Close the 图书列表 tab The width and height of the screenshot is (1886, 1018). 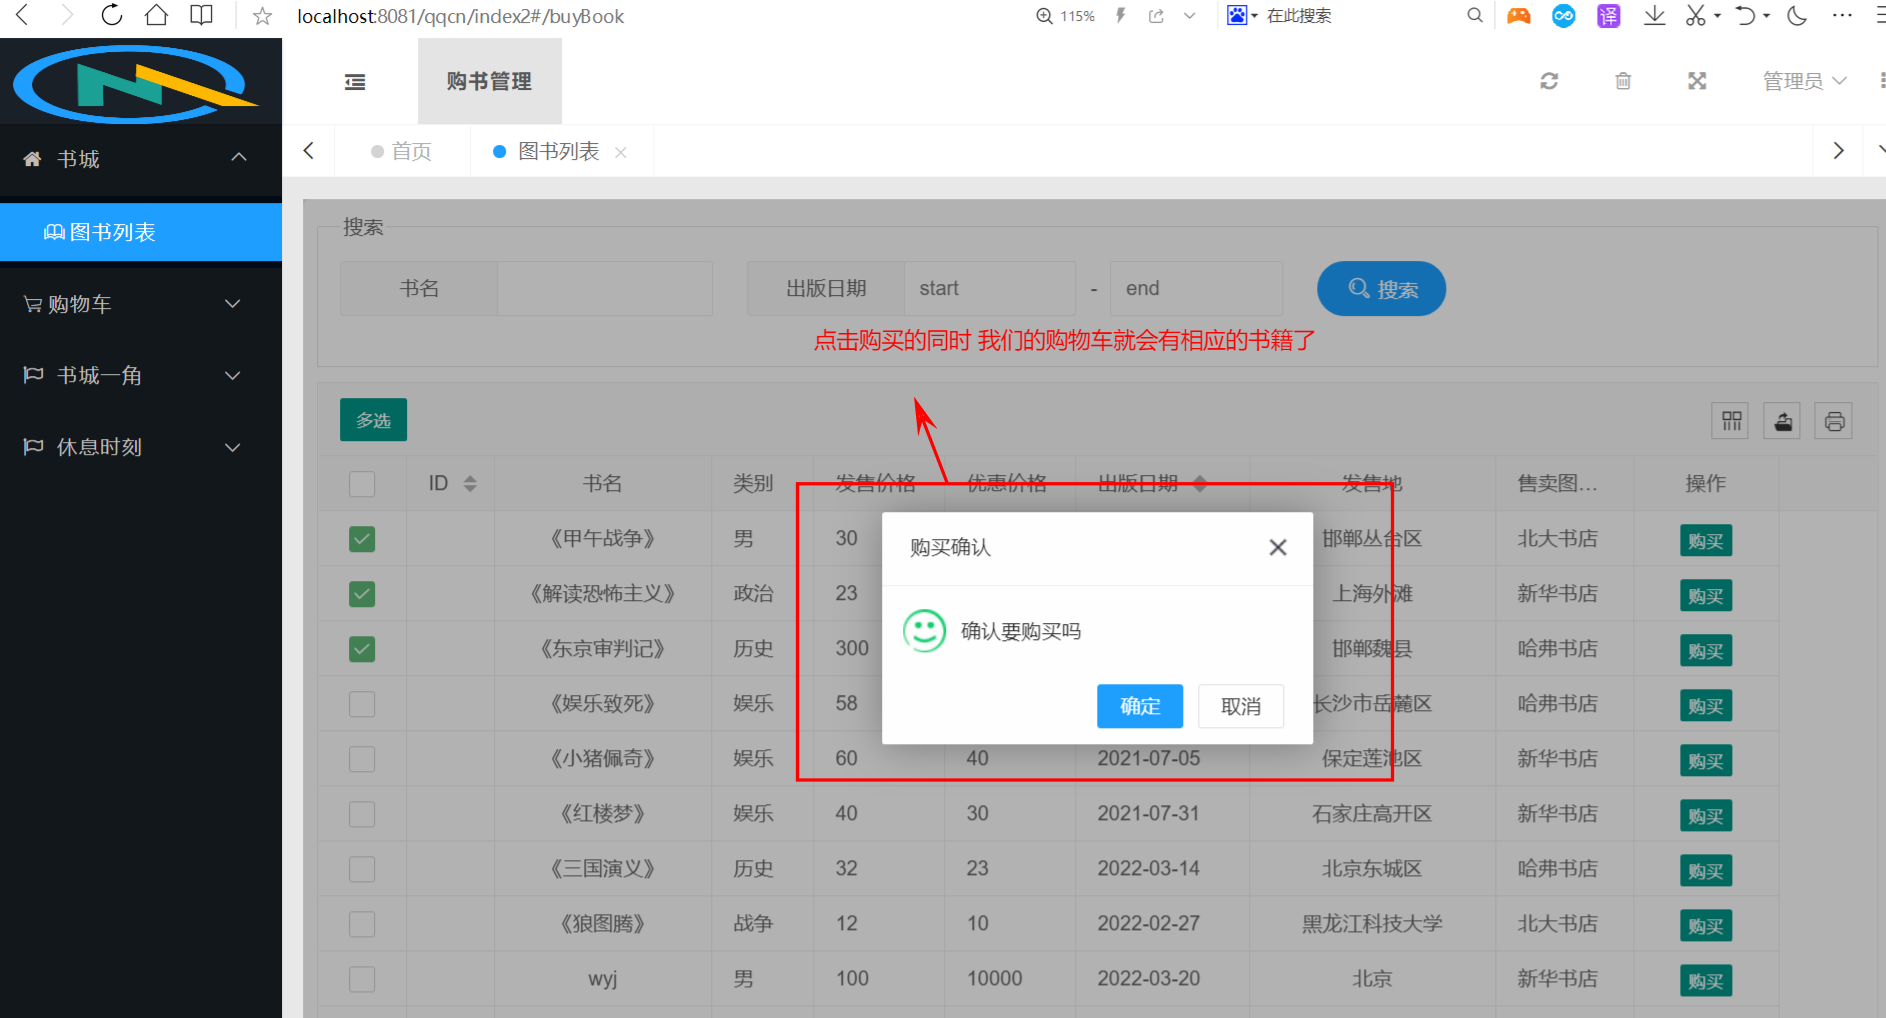point(620,152)
